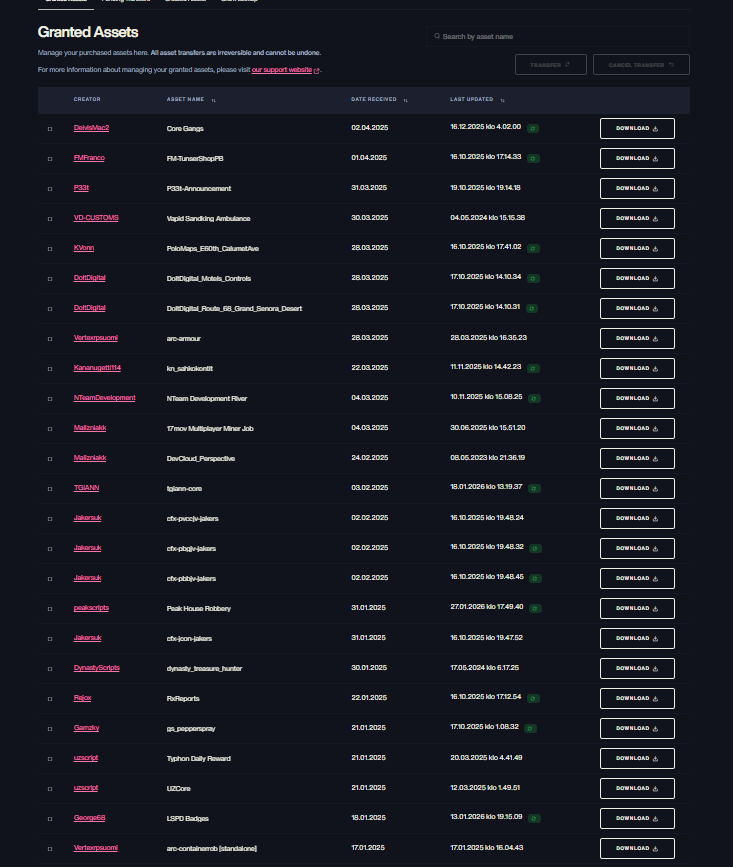Image resolution: width=733 pixels, height=867 pixels.
Task: Click the update badge on LSPD Badges row
Action: [535, 819]
